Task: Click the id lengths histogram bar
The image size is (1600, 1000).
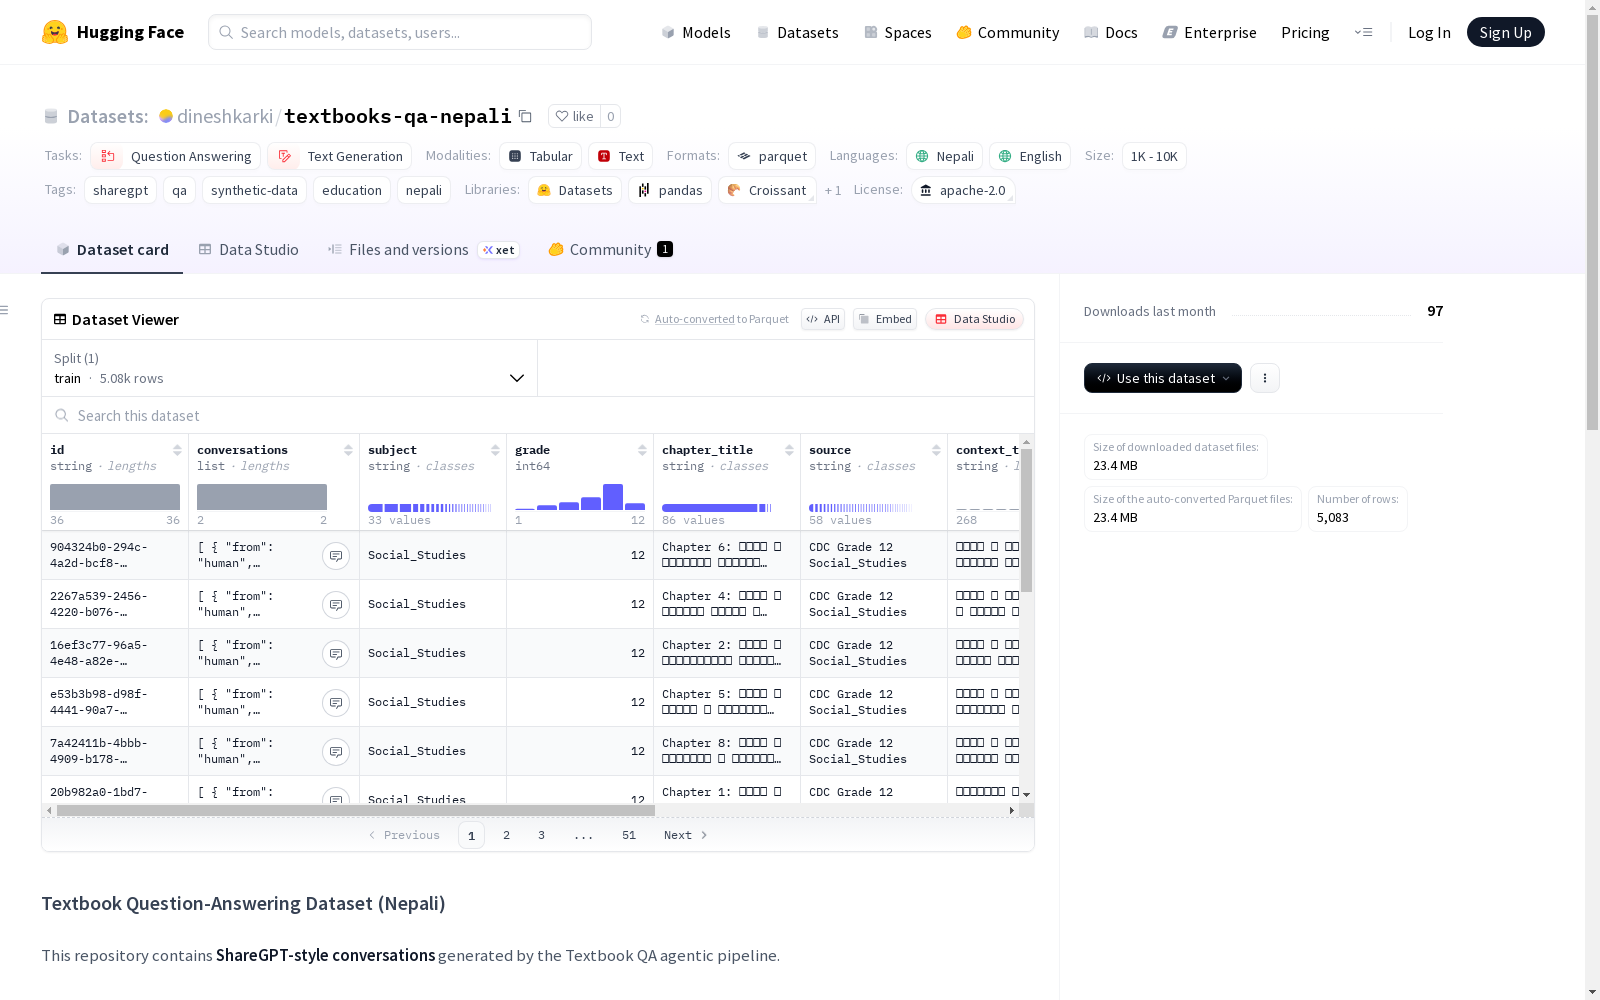Action: (x=115, y=497)
